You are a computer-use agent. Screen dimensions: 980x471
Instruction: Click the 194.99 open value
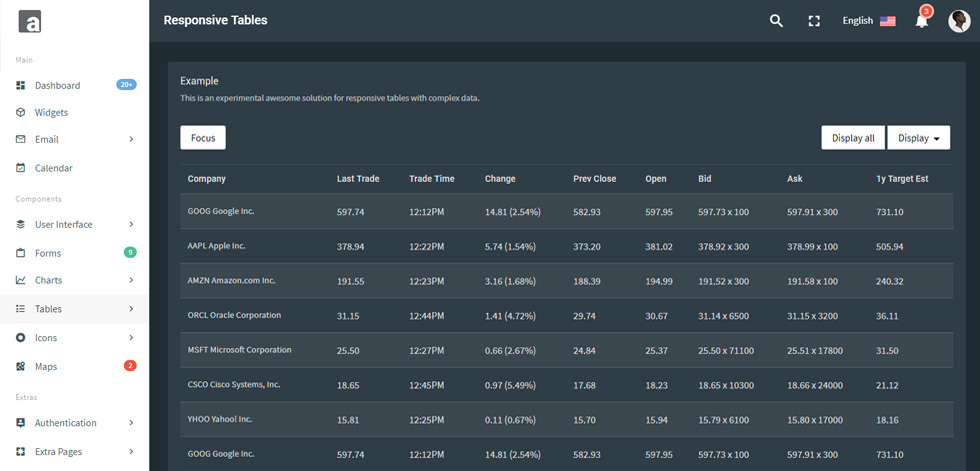[x=659, y=282]
